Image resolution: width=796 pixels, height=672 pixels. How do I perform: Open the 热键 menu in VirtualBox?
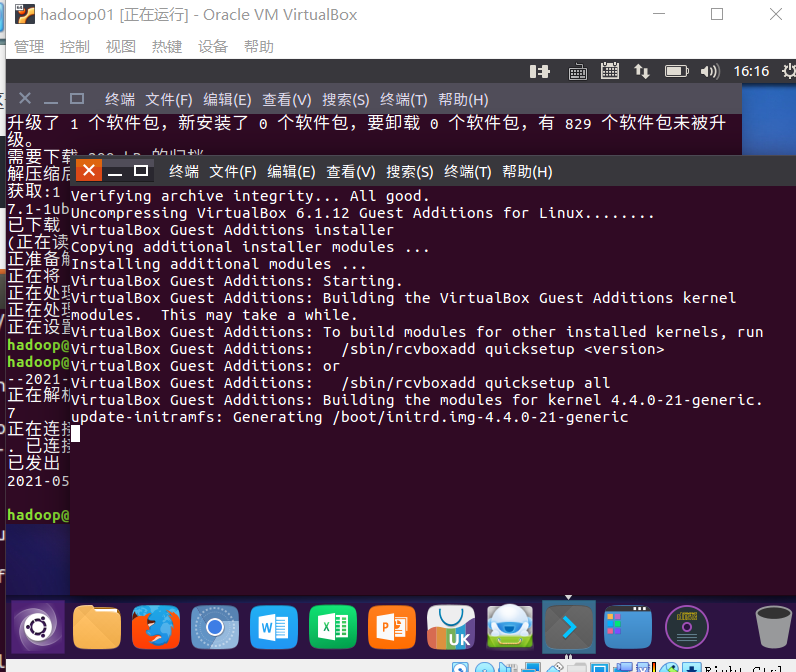(x=167, y=47)
